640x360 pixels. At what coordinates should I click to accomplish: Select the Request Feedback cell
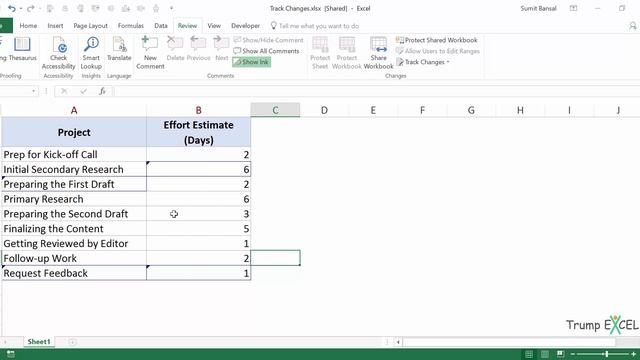pyautogui.click(x=74, y=273)
